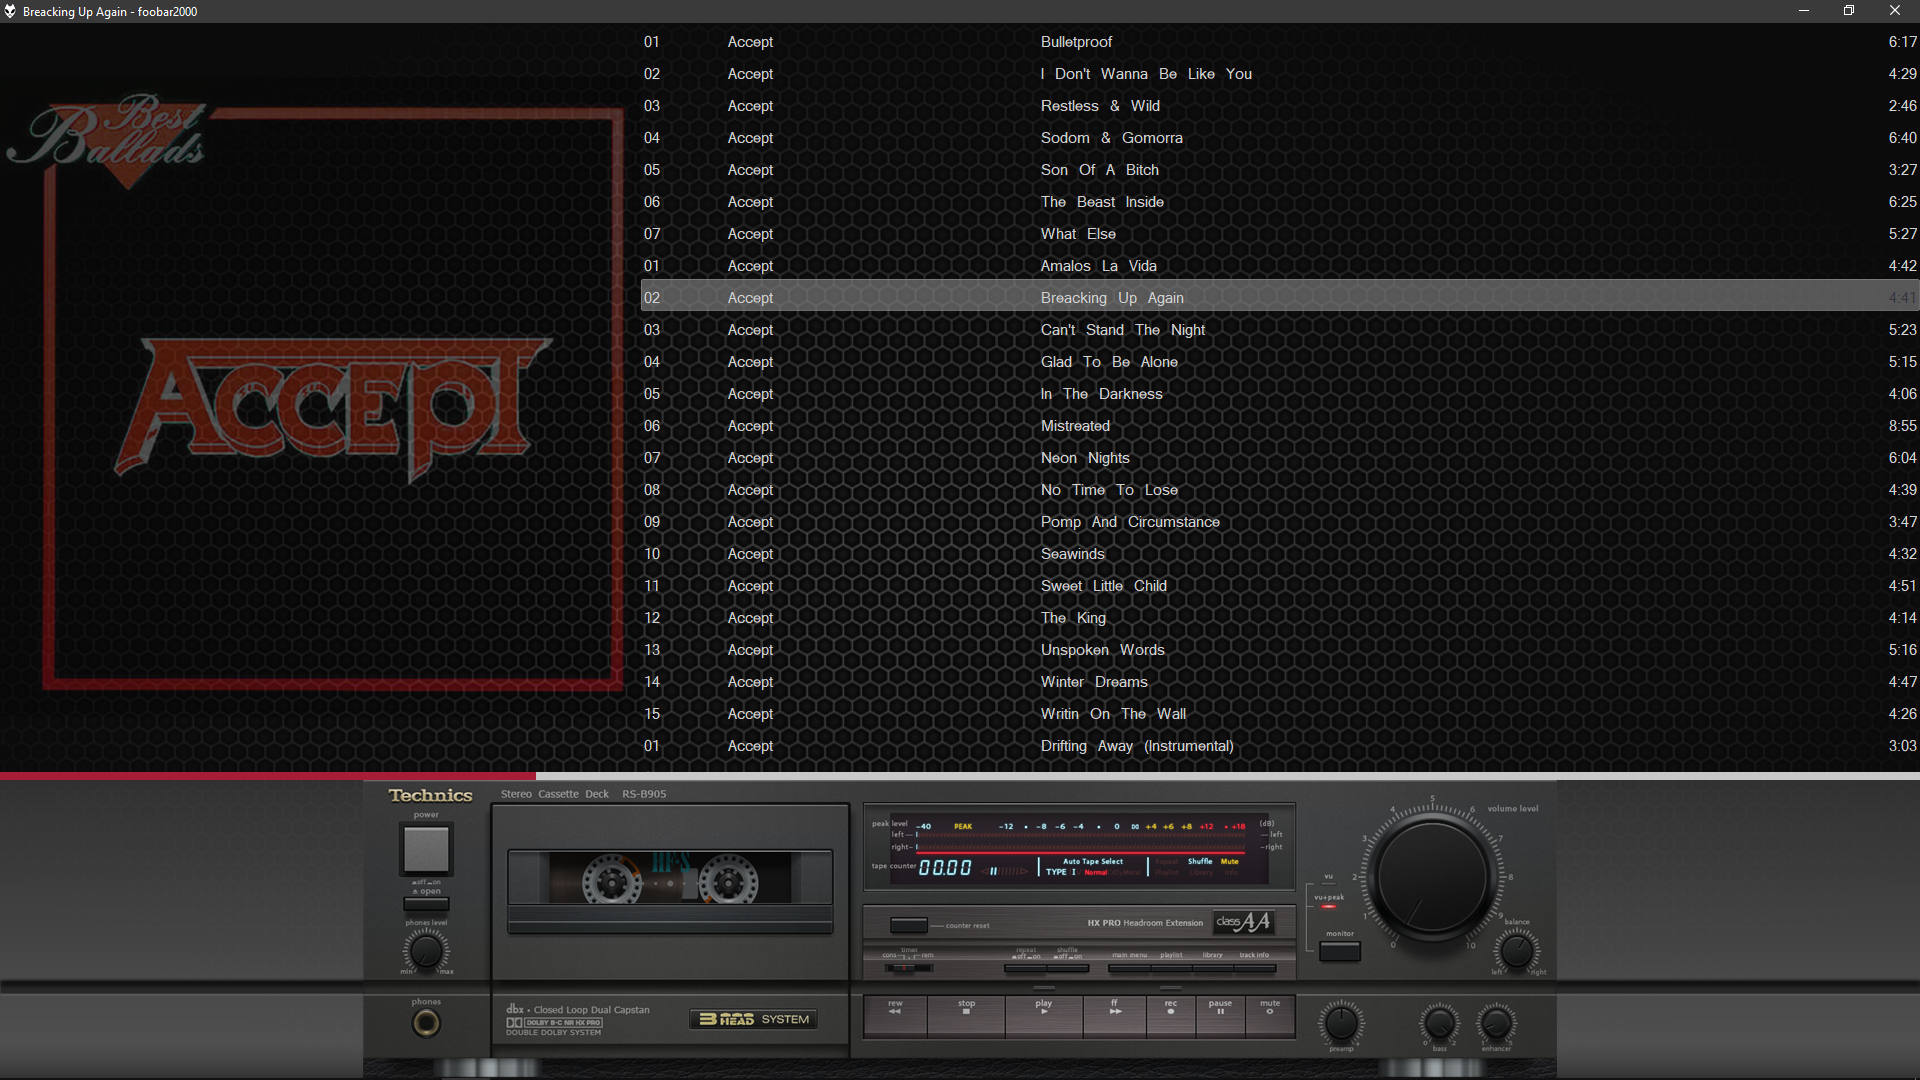Click the red seek progress bar
This screenshot has height=1080, width=1920.
coord(268,776)
